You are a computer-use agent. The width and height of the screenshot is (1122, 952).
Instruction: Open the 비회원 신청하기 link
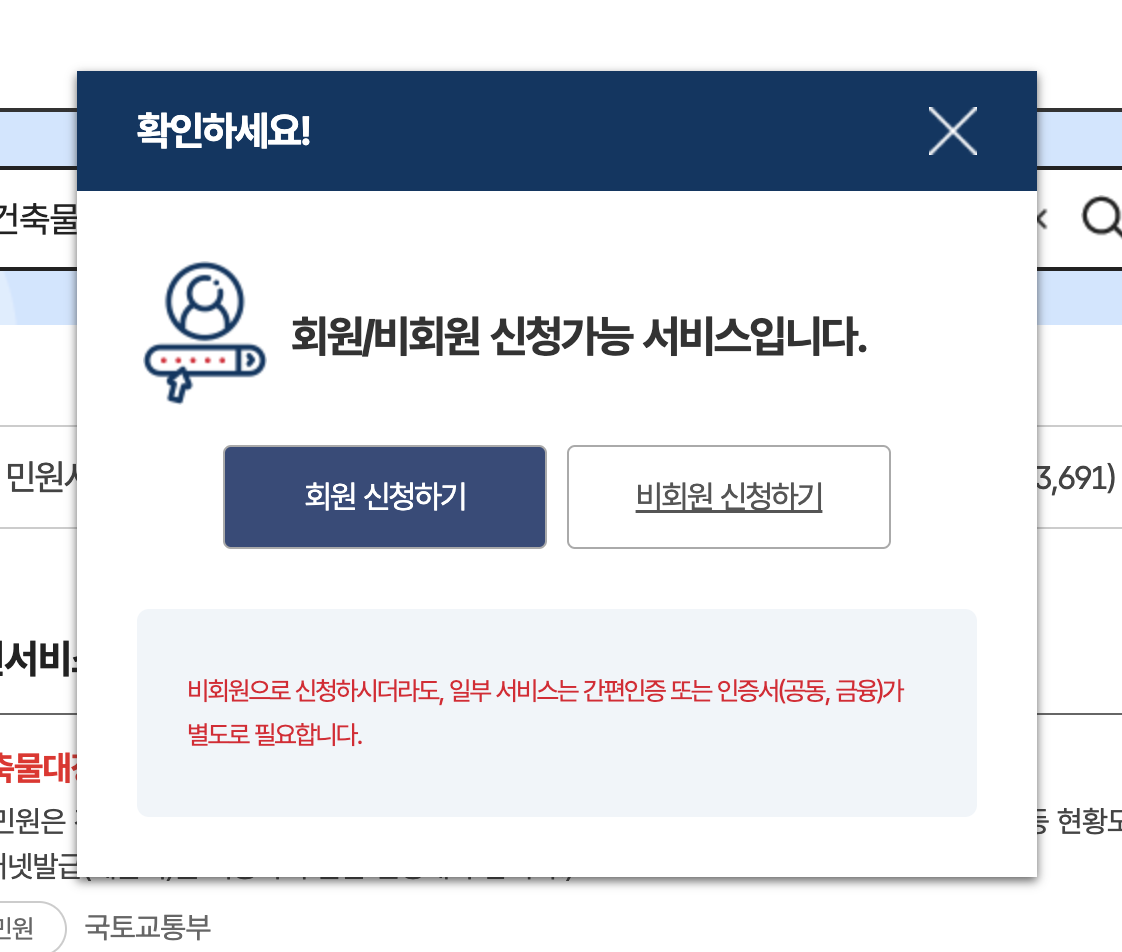[x=728, y=497]
